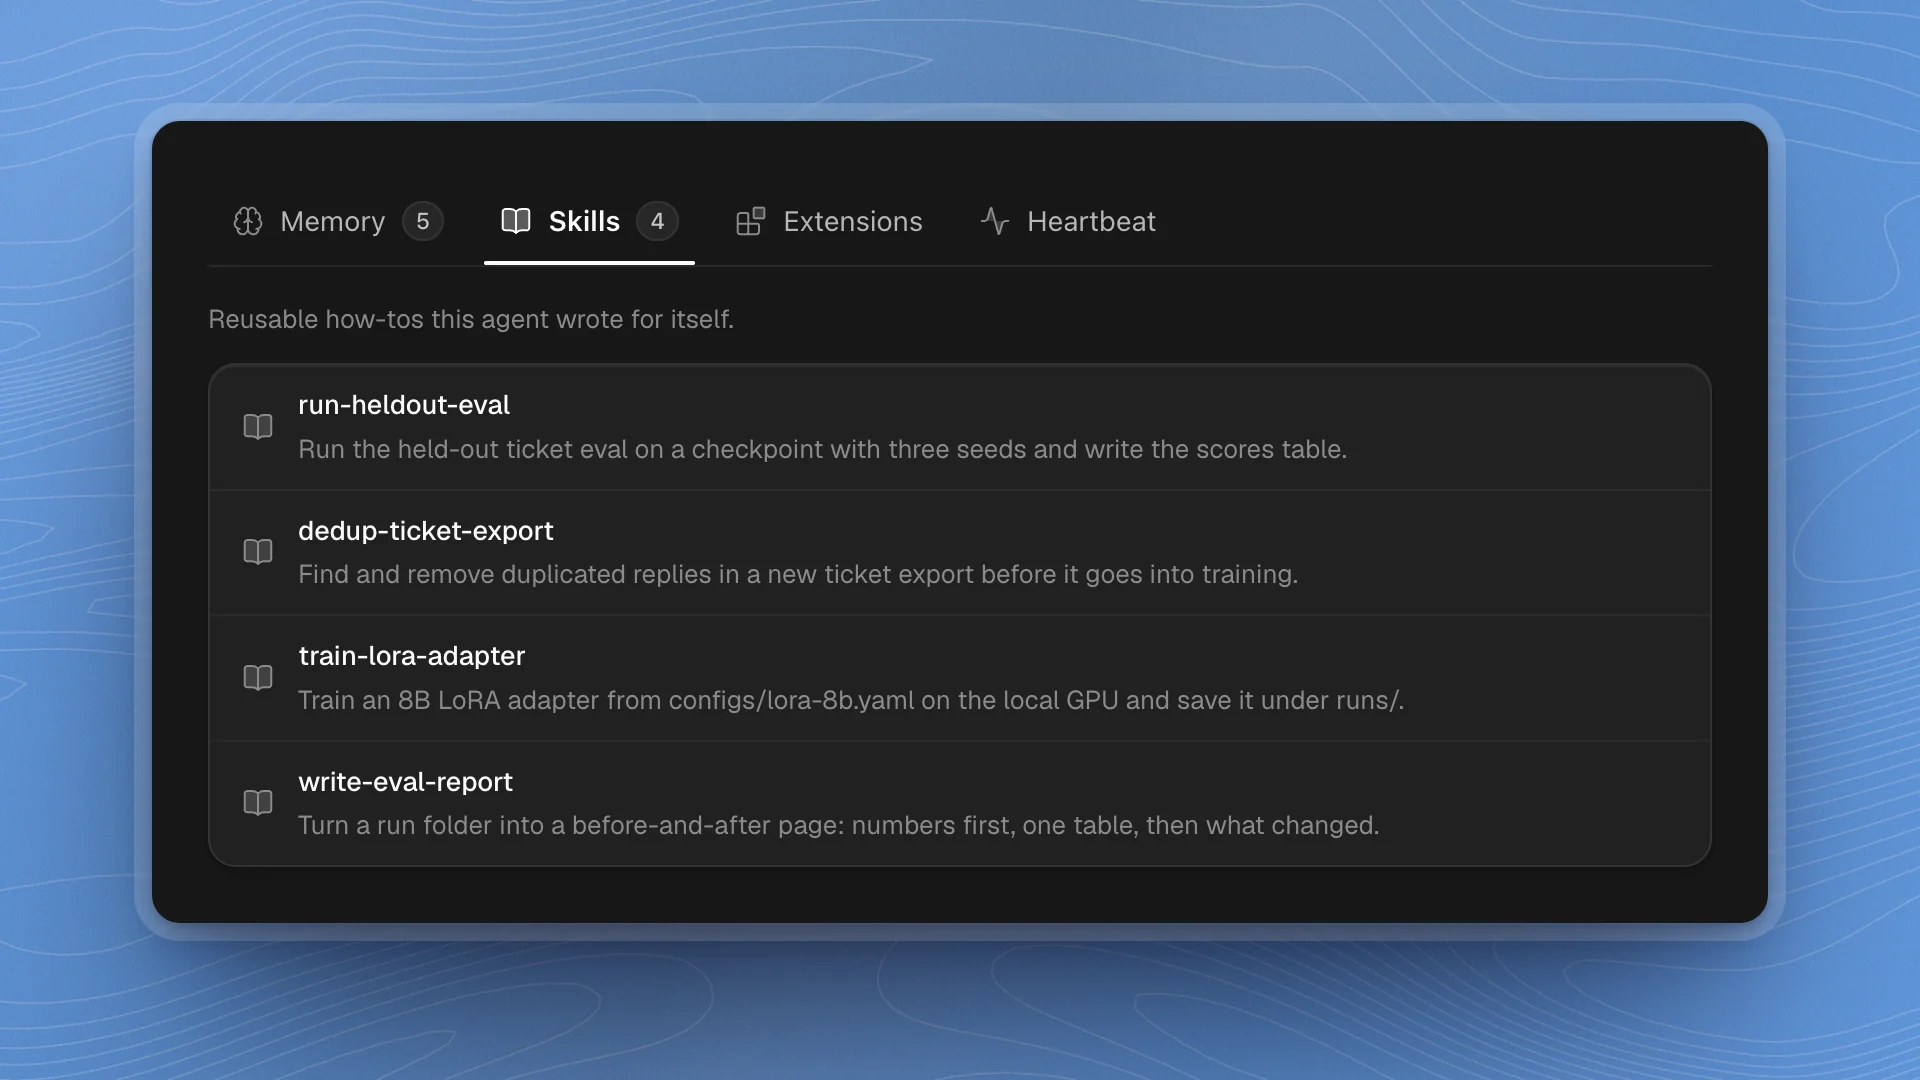The image size is (1920, 1080).
Task: Open the write-eval-report skill title
Action: [406, 782]
